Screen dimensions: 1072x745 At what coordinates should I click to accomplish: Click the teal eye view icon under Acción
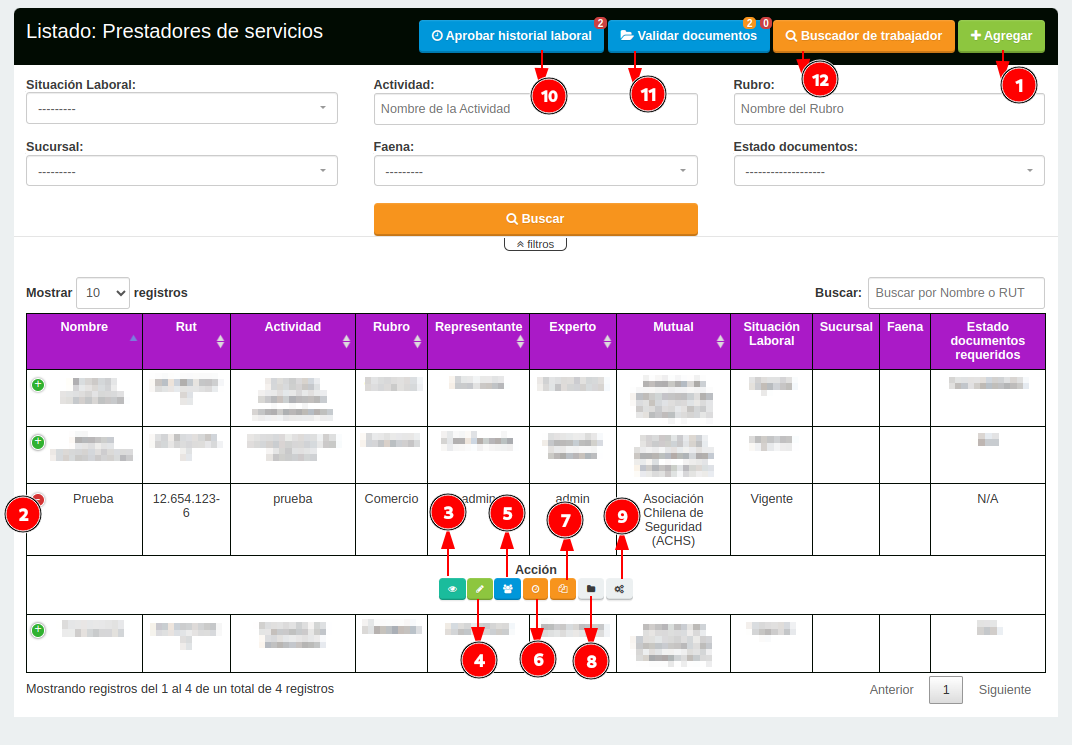(452, 589)
